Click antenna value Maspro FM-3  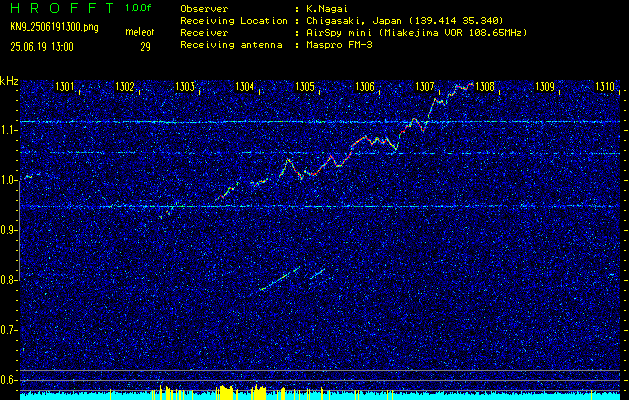[339, 45]
